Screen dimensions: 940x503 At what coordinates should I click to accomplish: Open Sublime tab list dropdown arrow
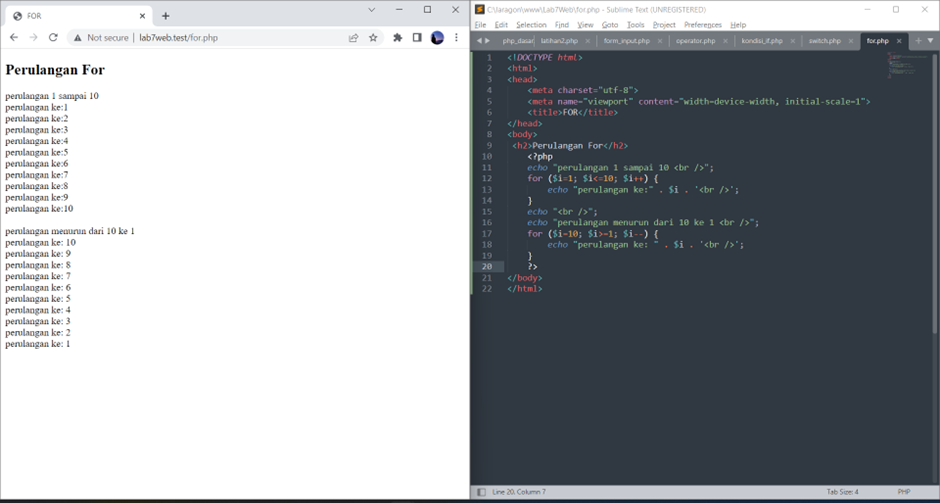[930, 41]
